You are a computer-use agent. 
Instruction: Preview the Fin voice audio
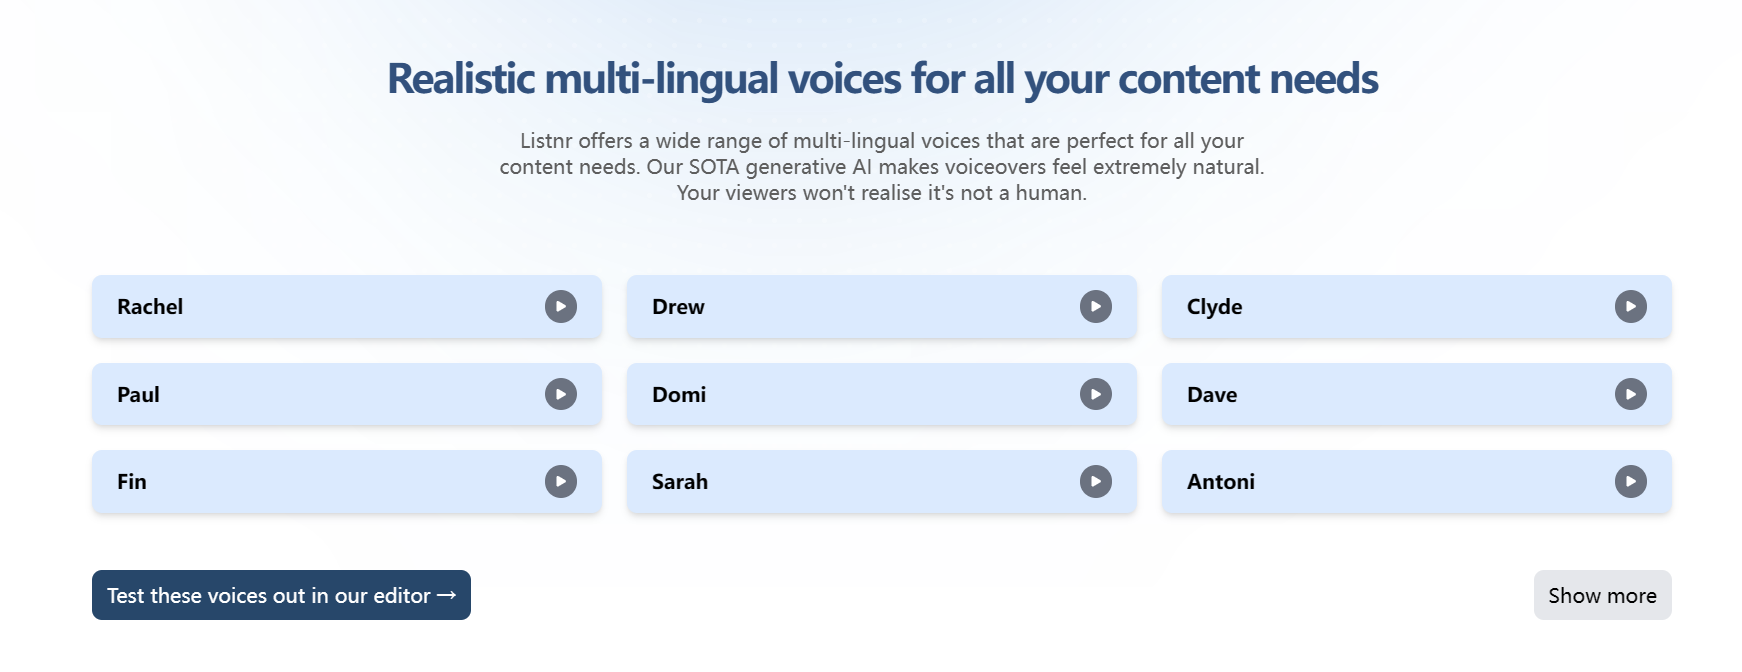point(560,482)
